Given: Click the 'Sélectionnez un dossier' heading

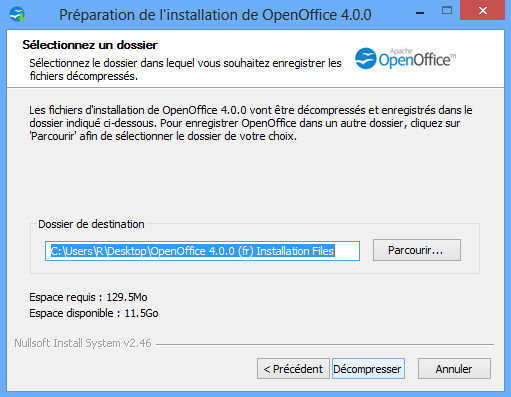Looking at the screenshot, I should tap(90, 45).
